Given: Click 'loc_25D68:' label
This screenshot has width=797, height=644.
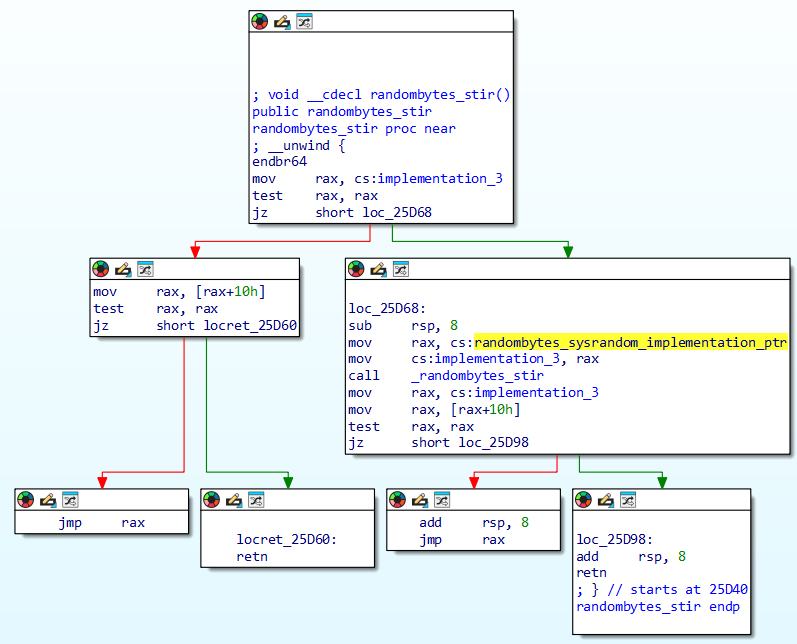Looking at the screenshot, I should (387, 309).
